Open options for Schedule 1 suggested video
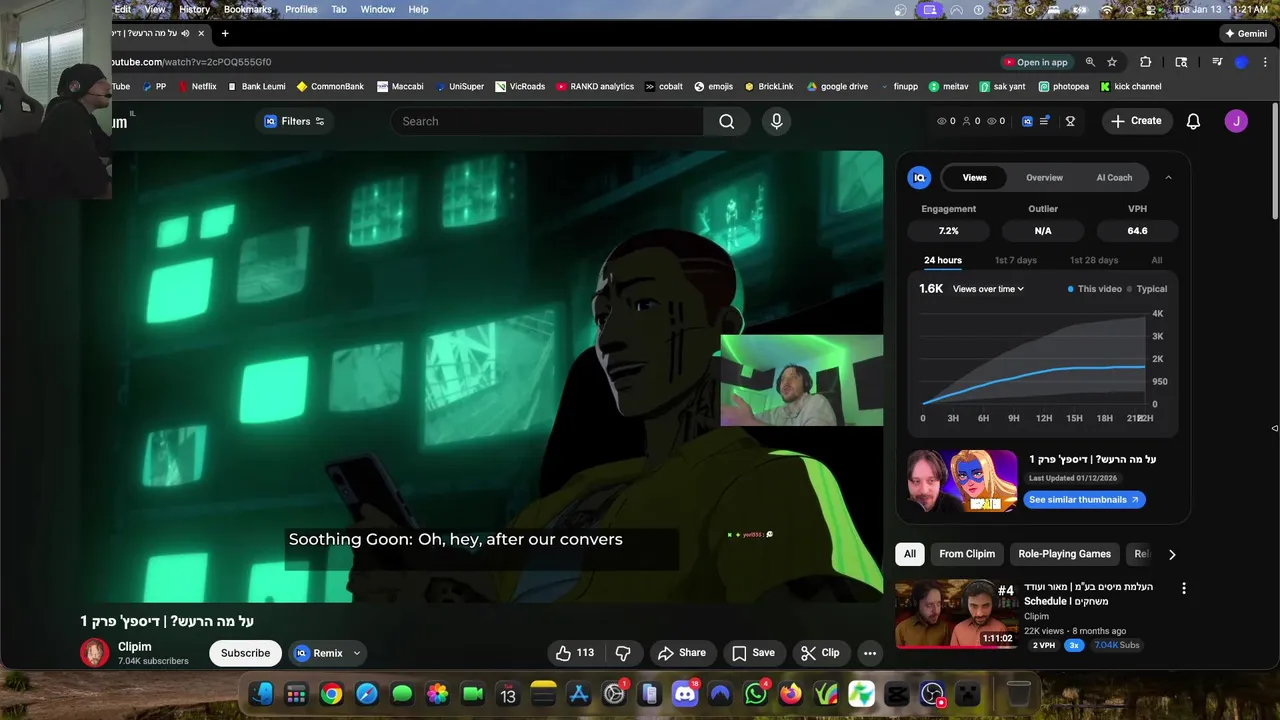 point(1184,588)
